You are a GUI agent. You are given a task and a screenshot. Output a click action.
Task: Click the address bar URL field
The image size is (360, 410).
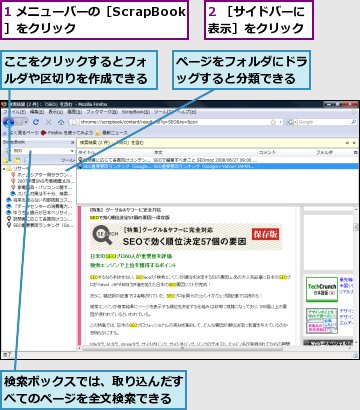174,122
